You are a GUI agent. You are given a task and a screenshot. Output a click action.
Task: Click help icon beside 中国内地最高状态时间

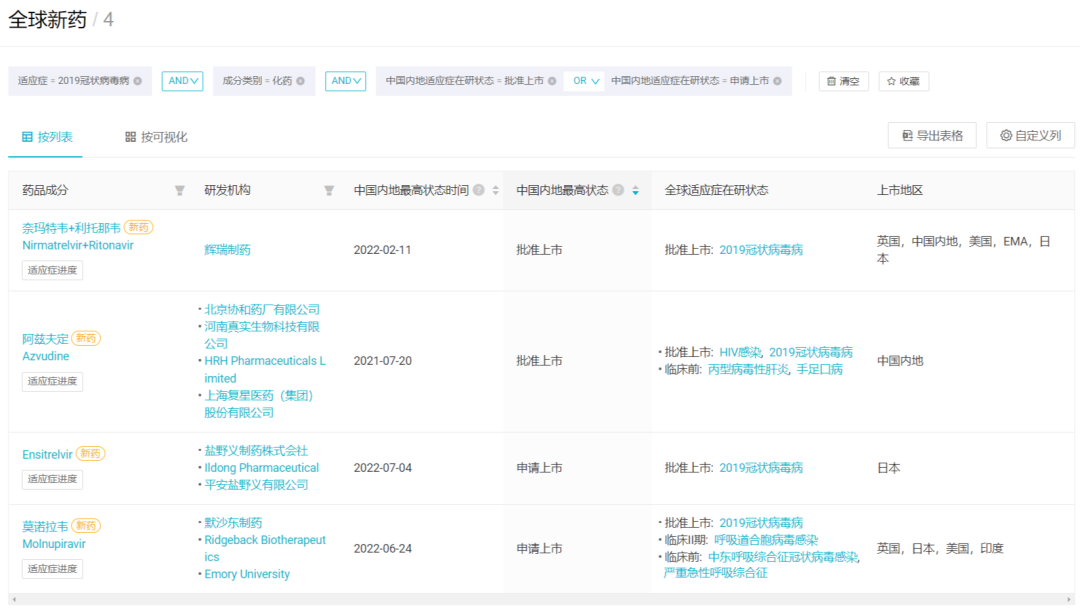click(479, 190)
